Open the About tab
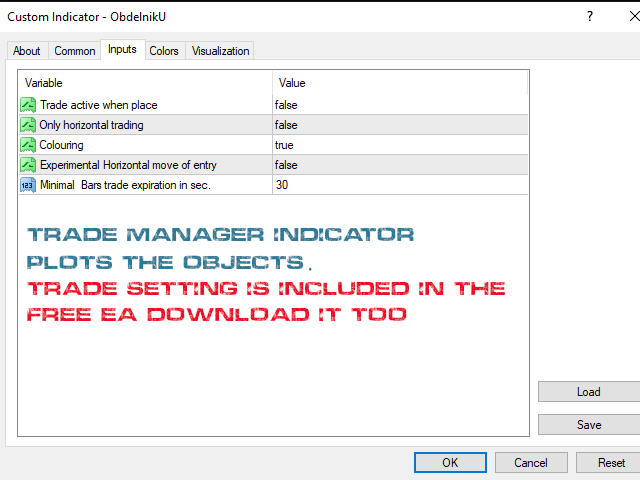The height and width of the screenshot is (480, 640). coord(27,51)
